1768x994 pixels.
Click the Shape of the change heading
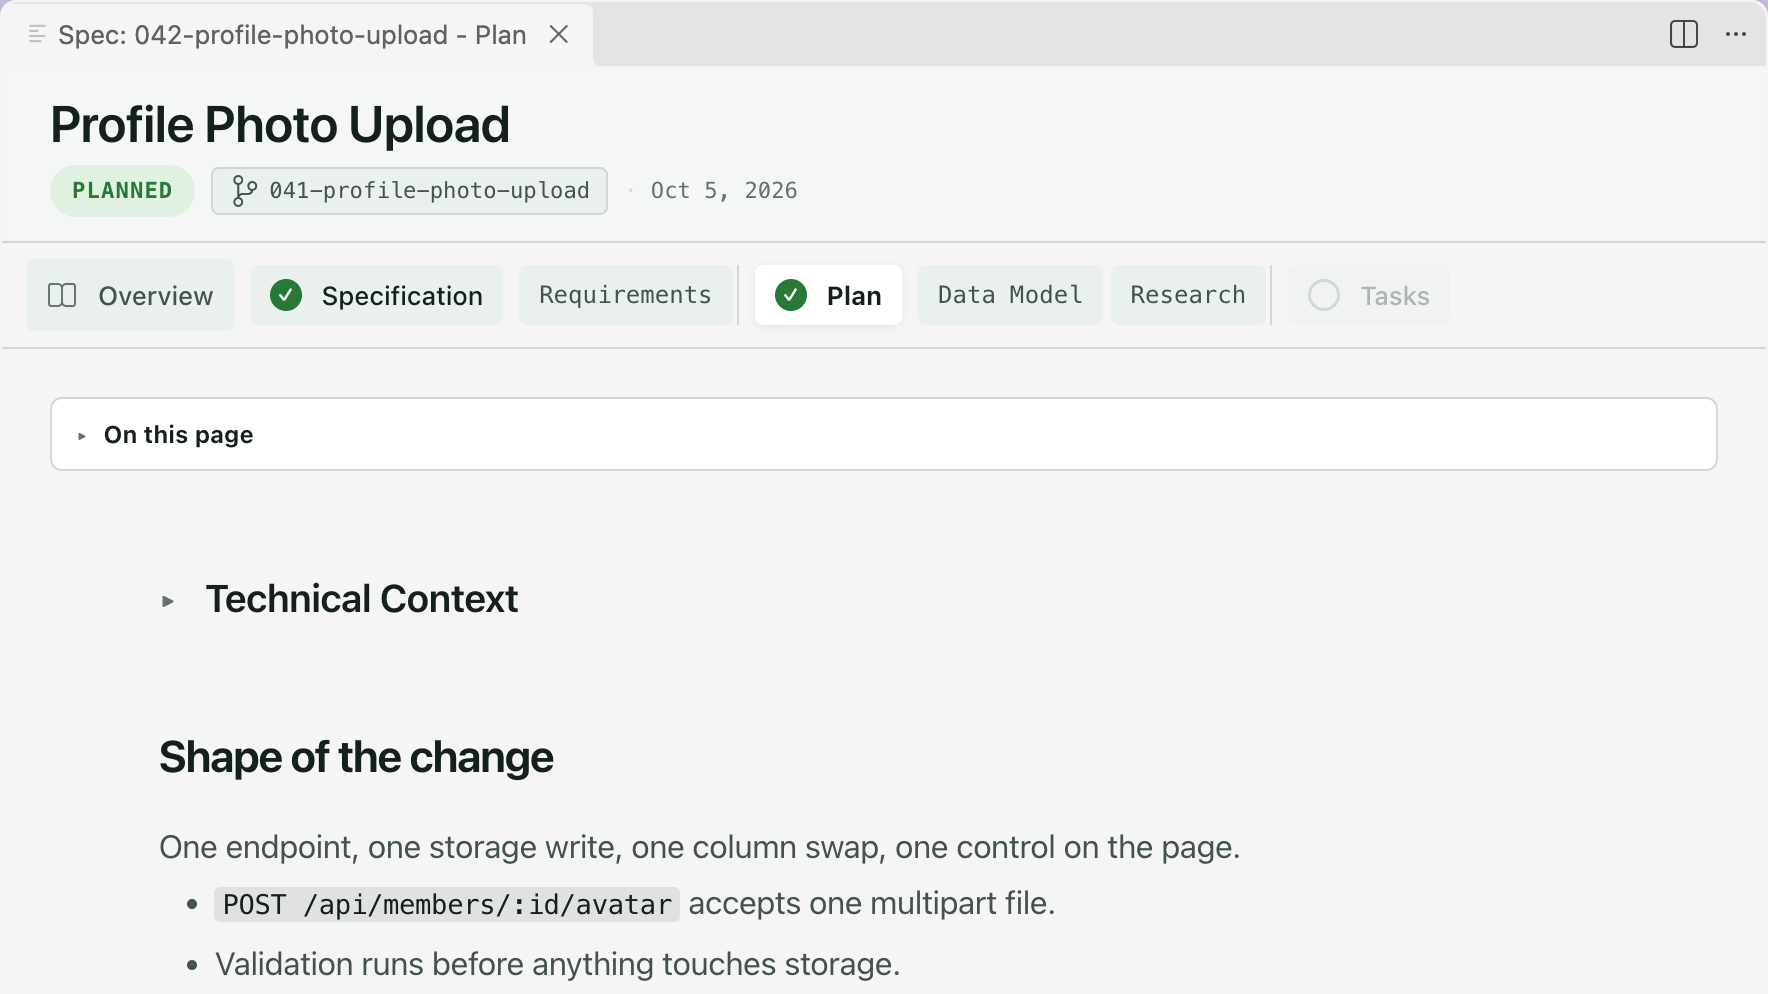pyautogui.click(x=356, y=757)
